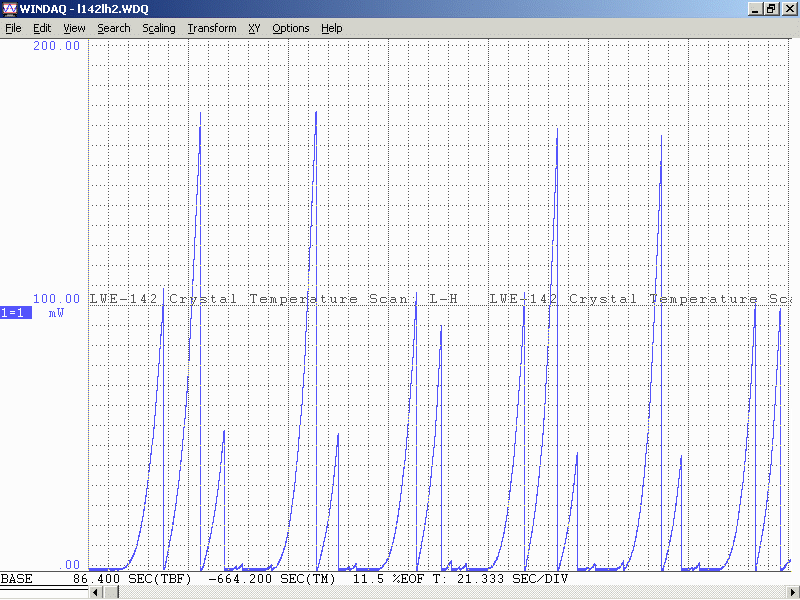Viewport: 800px width, 600px height.
Task: Open the Edit menu
Action: (x=42, y=28)
